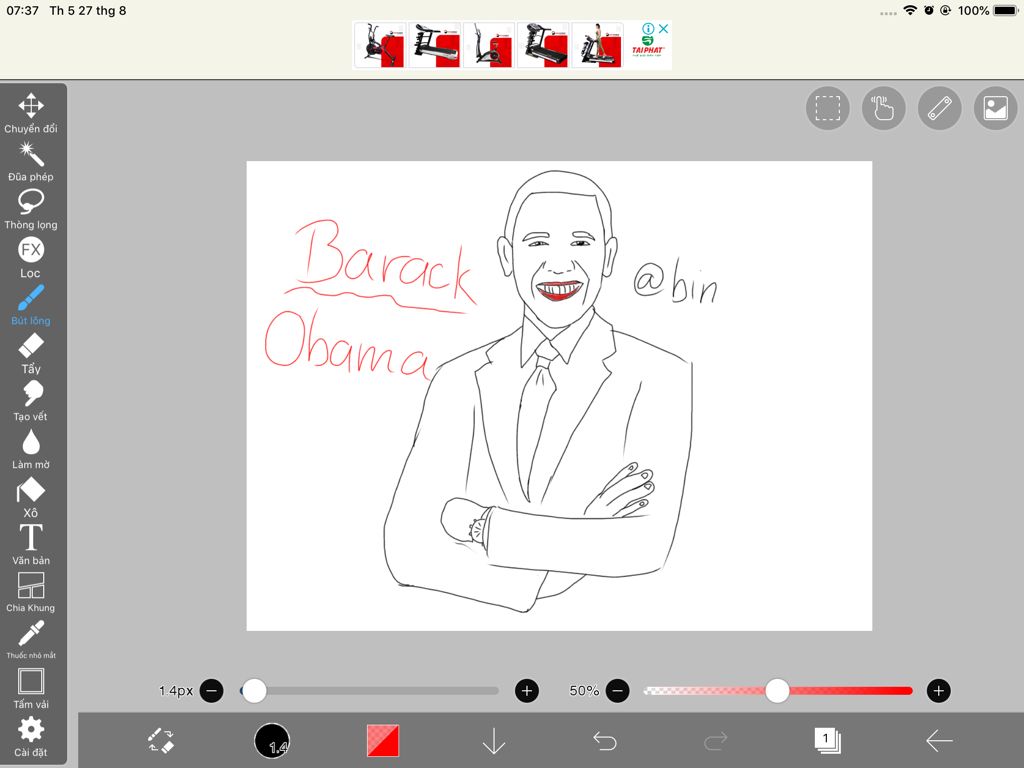Open brush size 1.4 black circle

pyautogui.click(x=272, y=741)
